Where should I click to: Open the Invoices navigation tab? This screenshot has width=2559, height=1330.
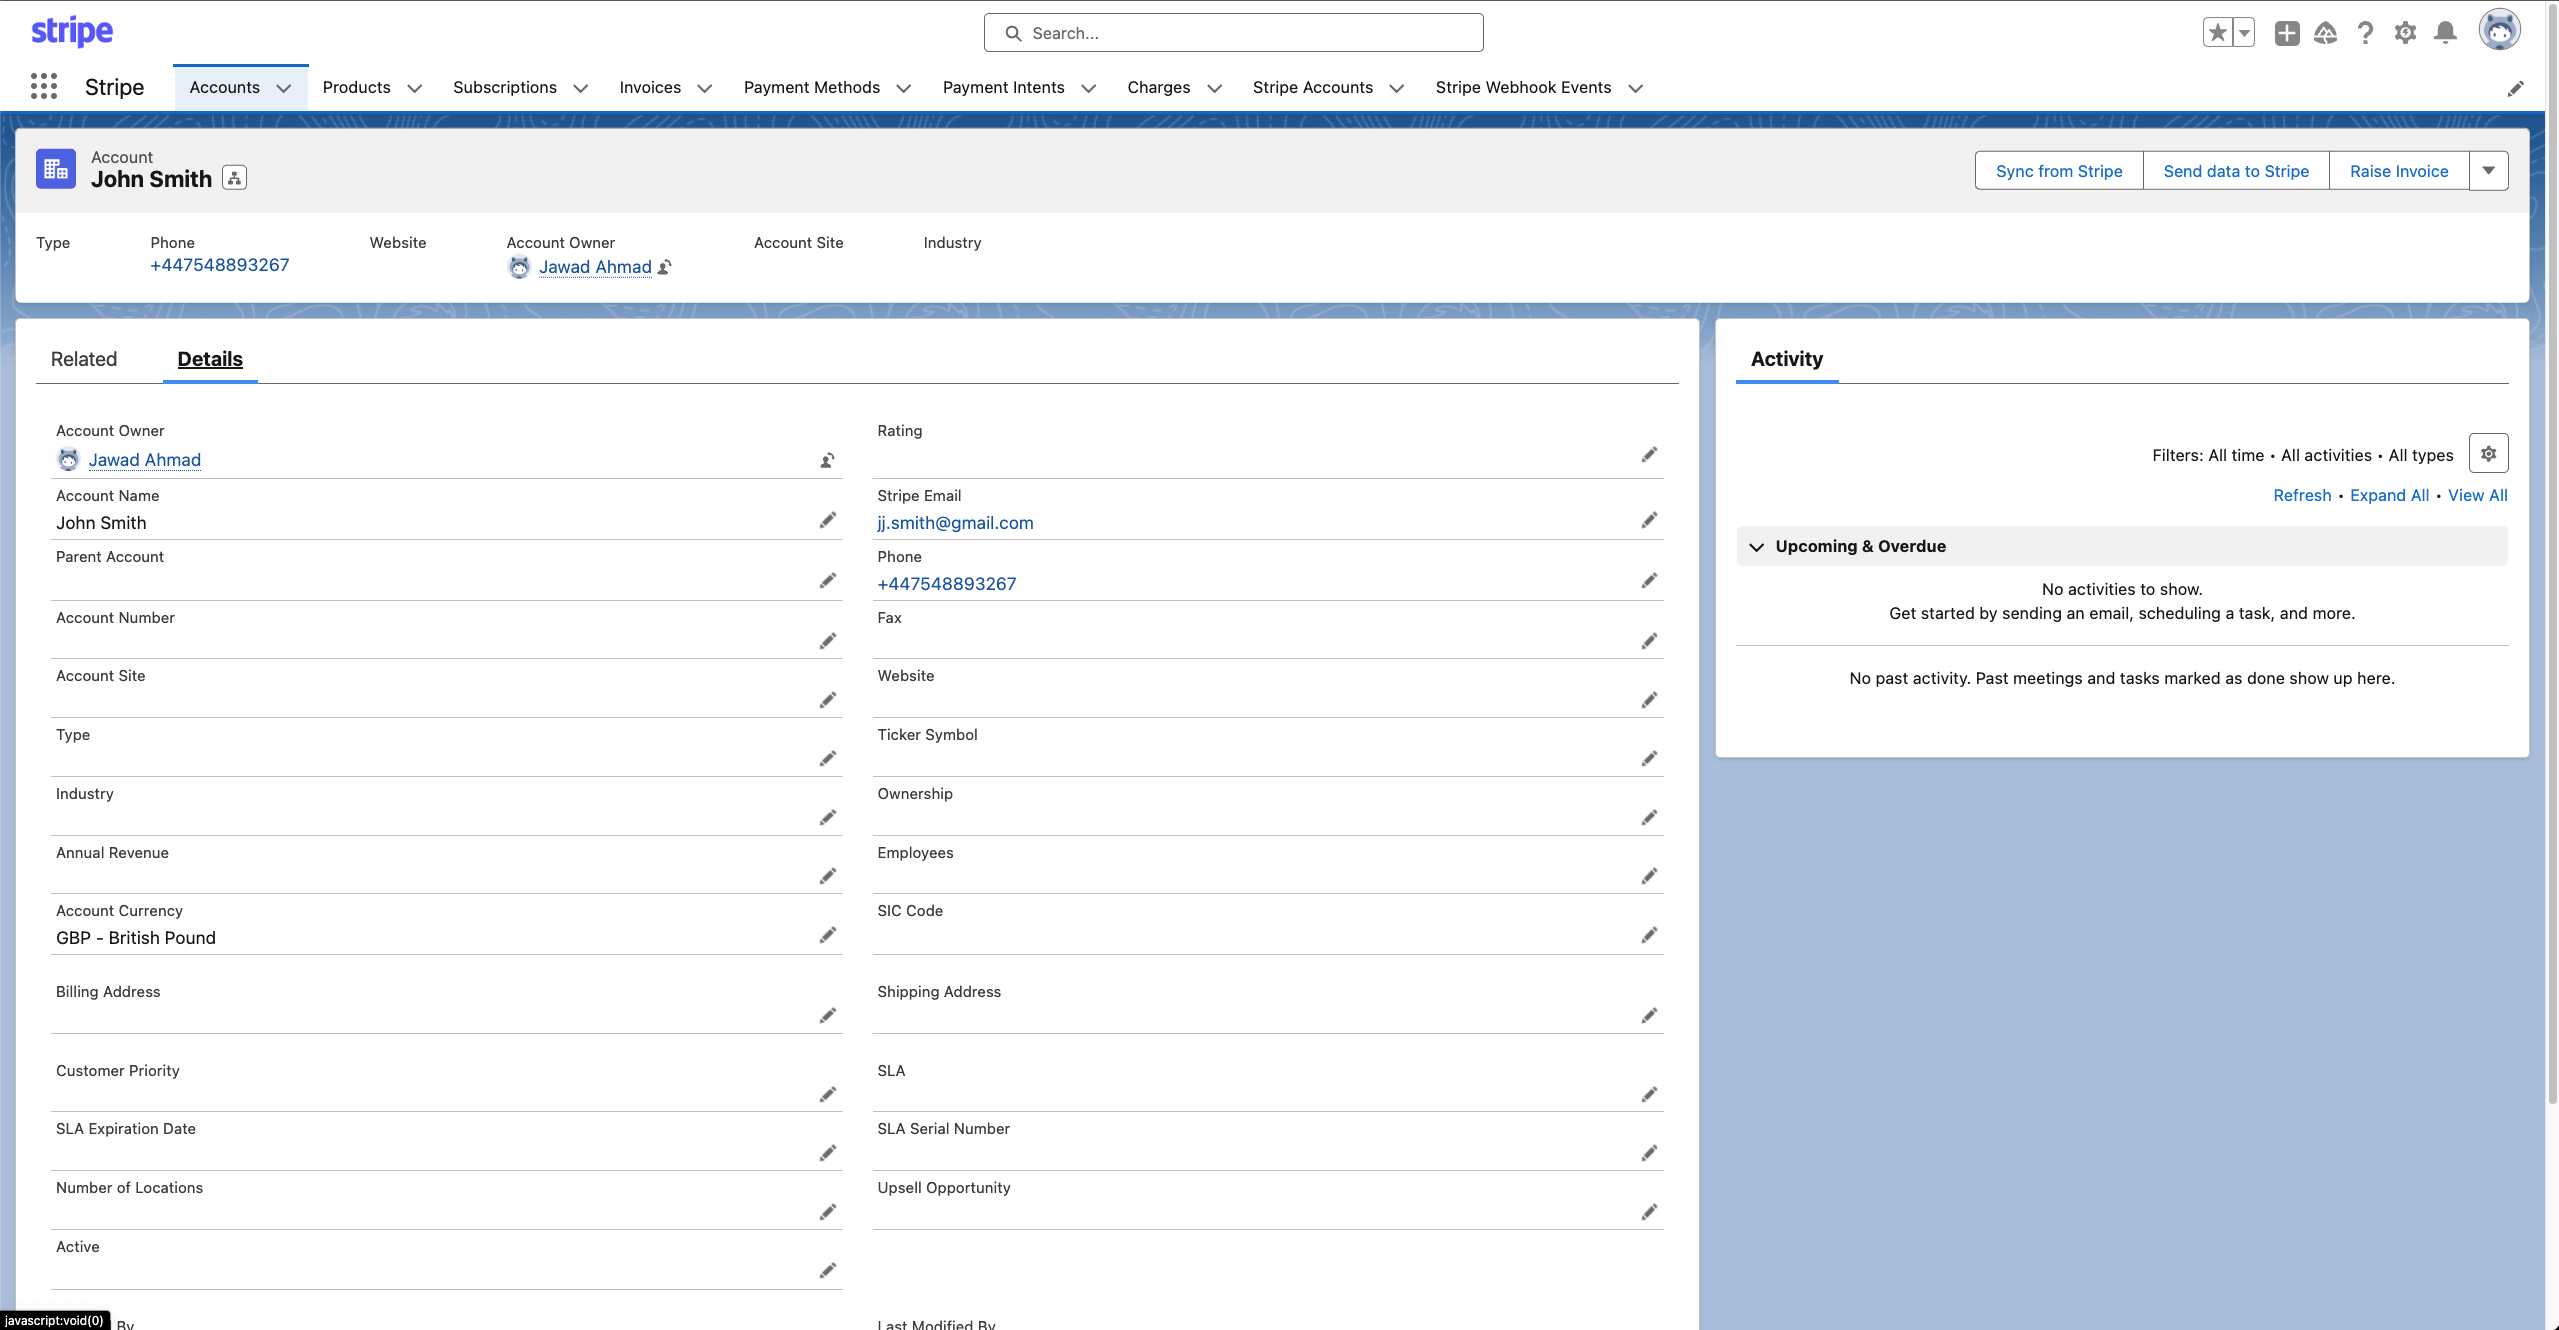[x=650, y=88]
